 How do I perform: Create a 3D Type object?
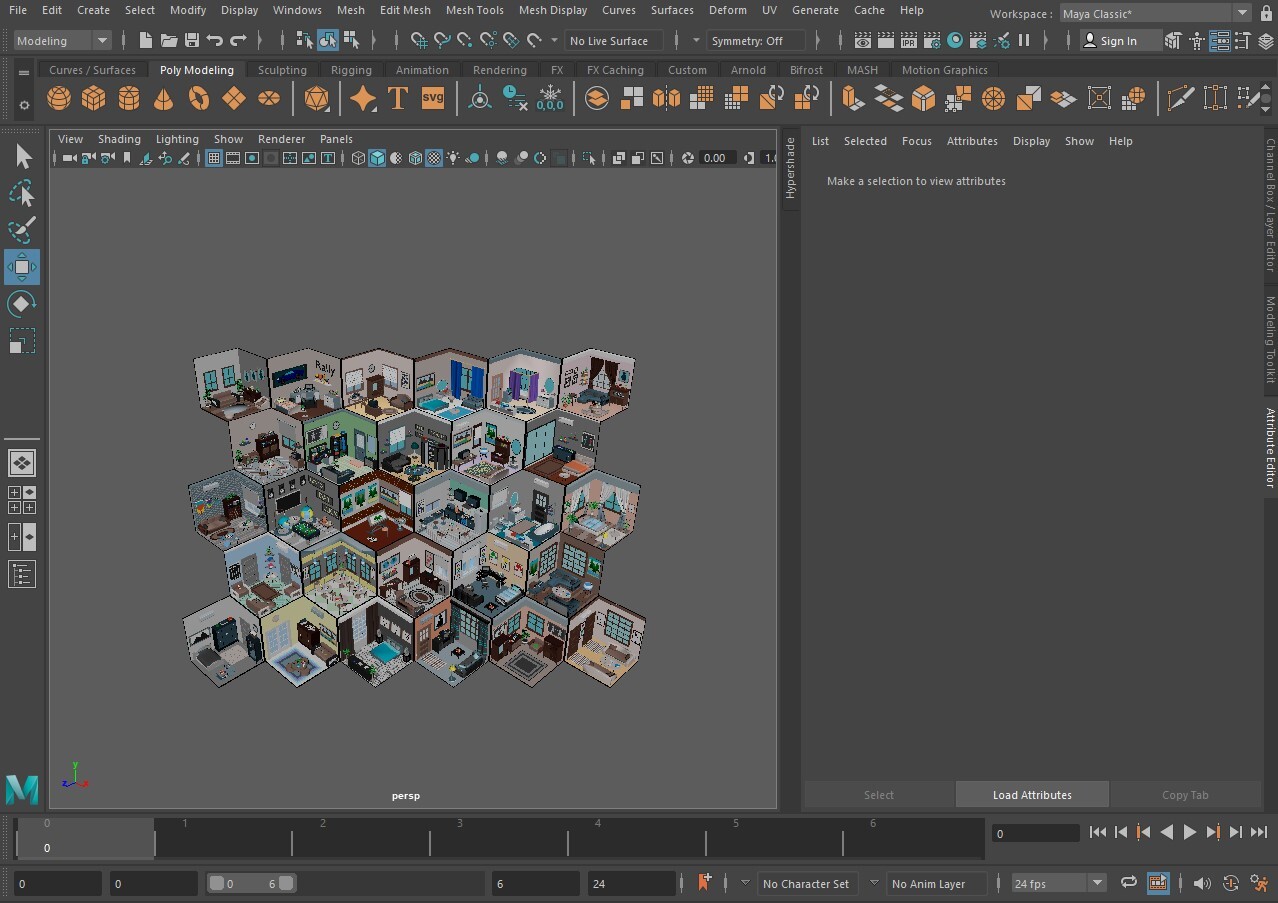click(x=397, y=98)
